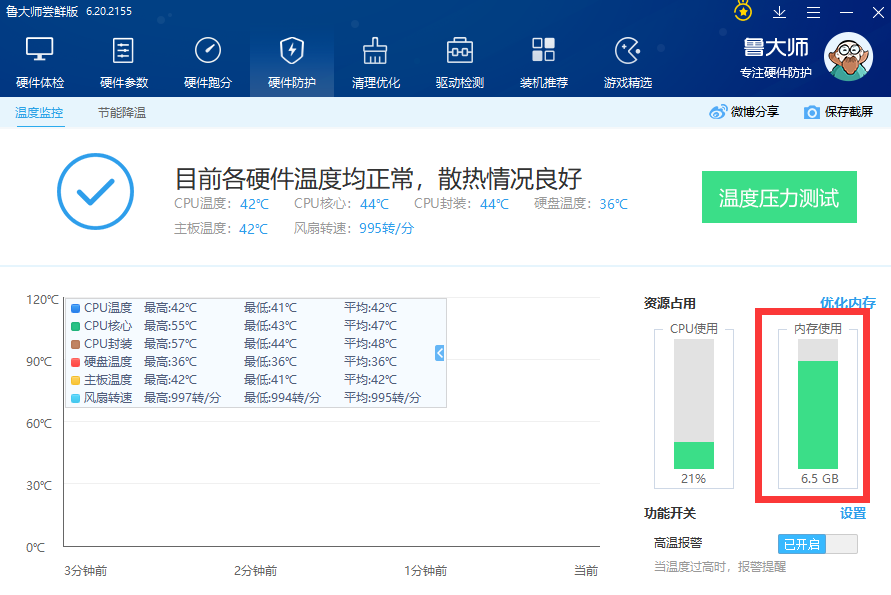Open user profile via the avatar picture
The height and width of the screenshot is (595, 891).
coord(848,57)
